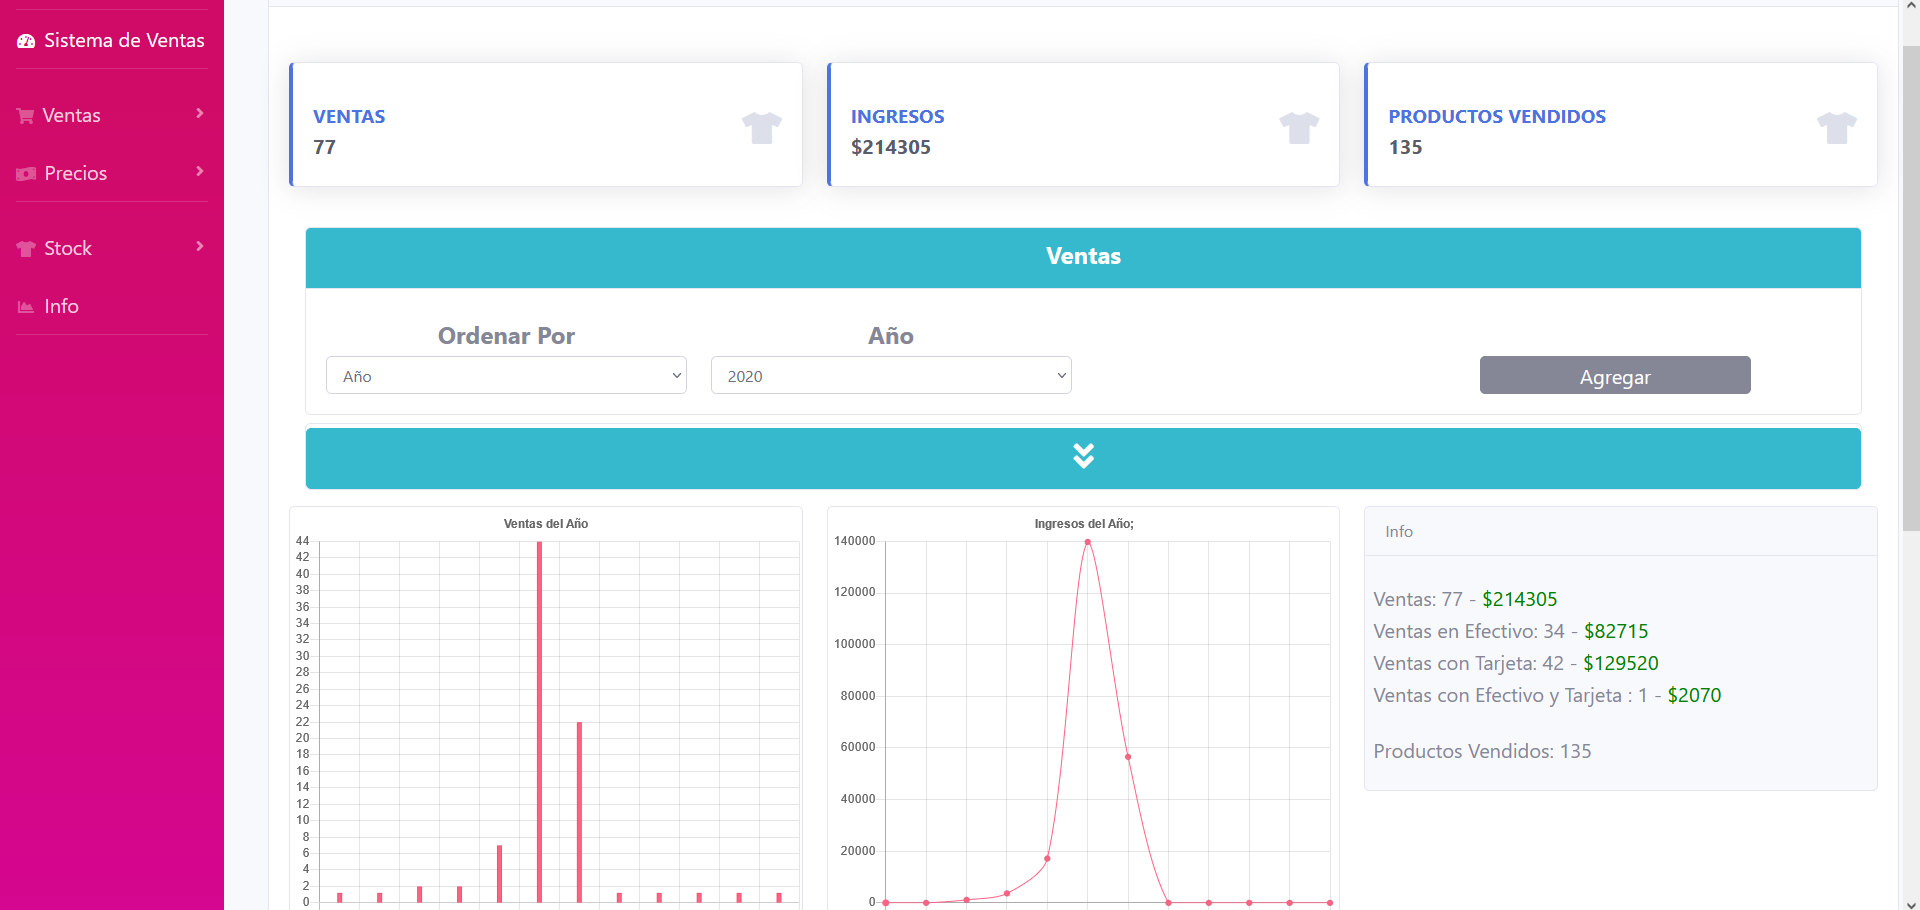Click the price tag icon next to Precios
The height and width of the screenshot is (910, 1920).
coord(24,173)
